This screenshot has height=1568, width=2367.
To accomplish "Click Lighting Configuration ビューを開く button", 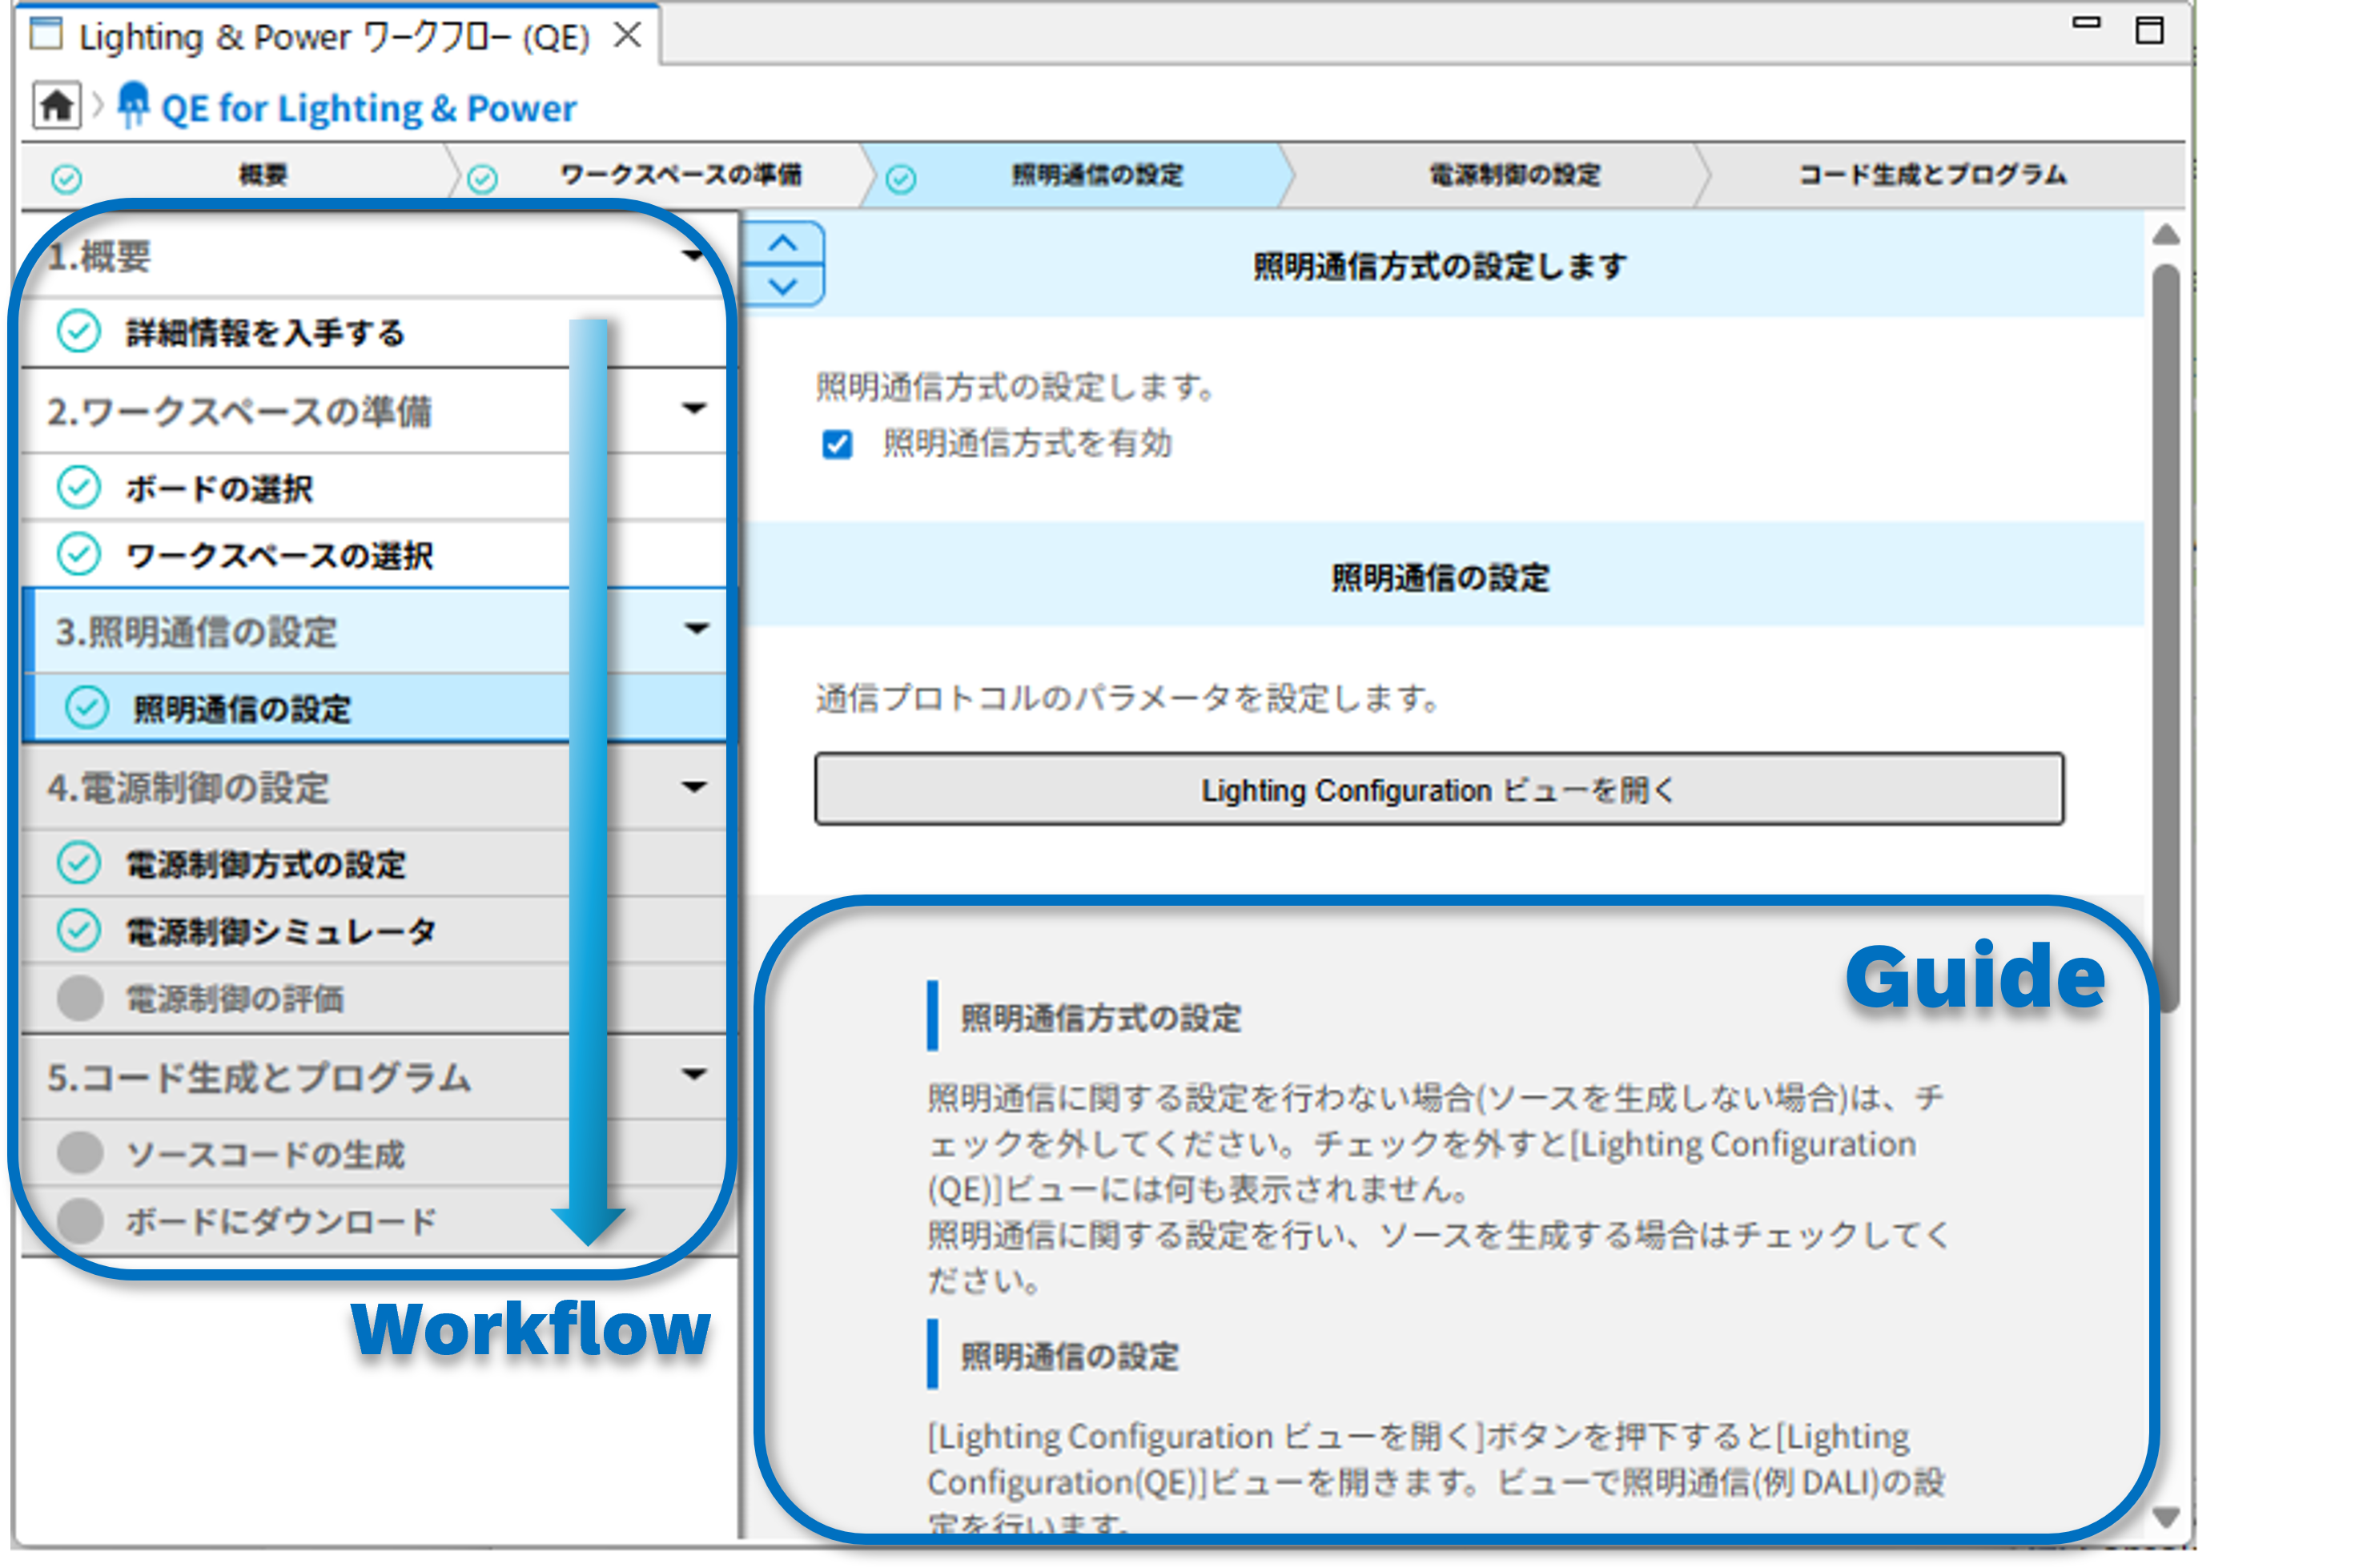I will pyautogui.click(x=1438, y=790).
